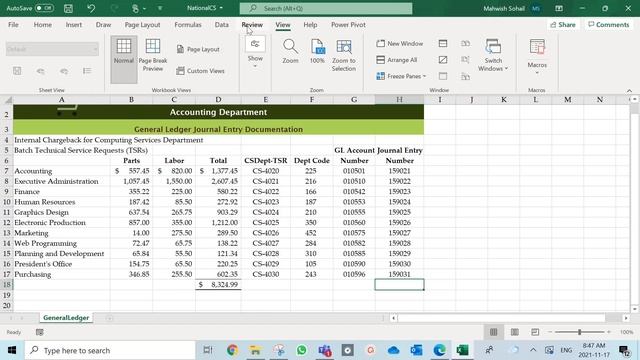Viewport: 640px width, 360px height.
Task: Click the Split window icon
Action: (x=443, y=43)
